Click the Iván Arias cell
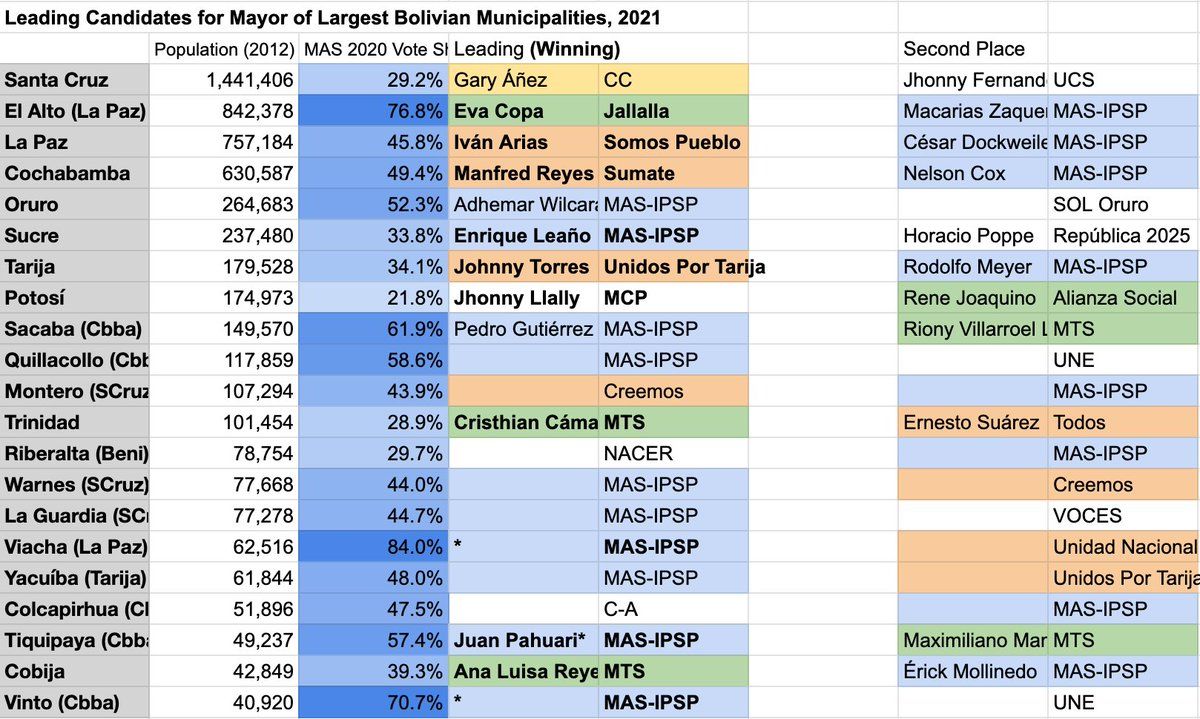Viewport: 1200px width, 719px height. click(523, 142)
